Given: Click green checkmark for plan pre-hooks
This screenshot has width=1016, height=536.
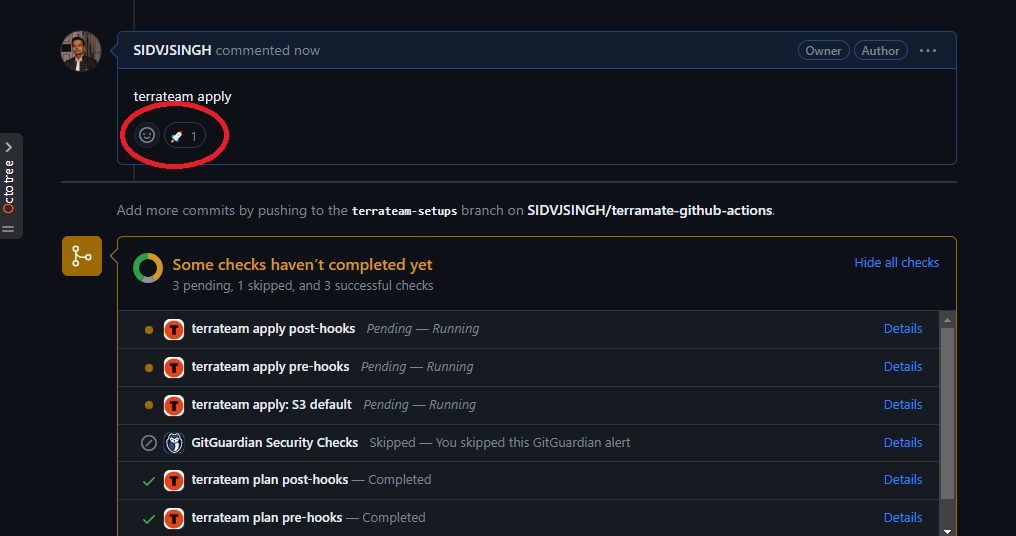Looking at the screenshot, I should [148, 519].
